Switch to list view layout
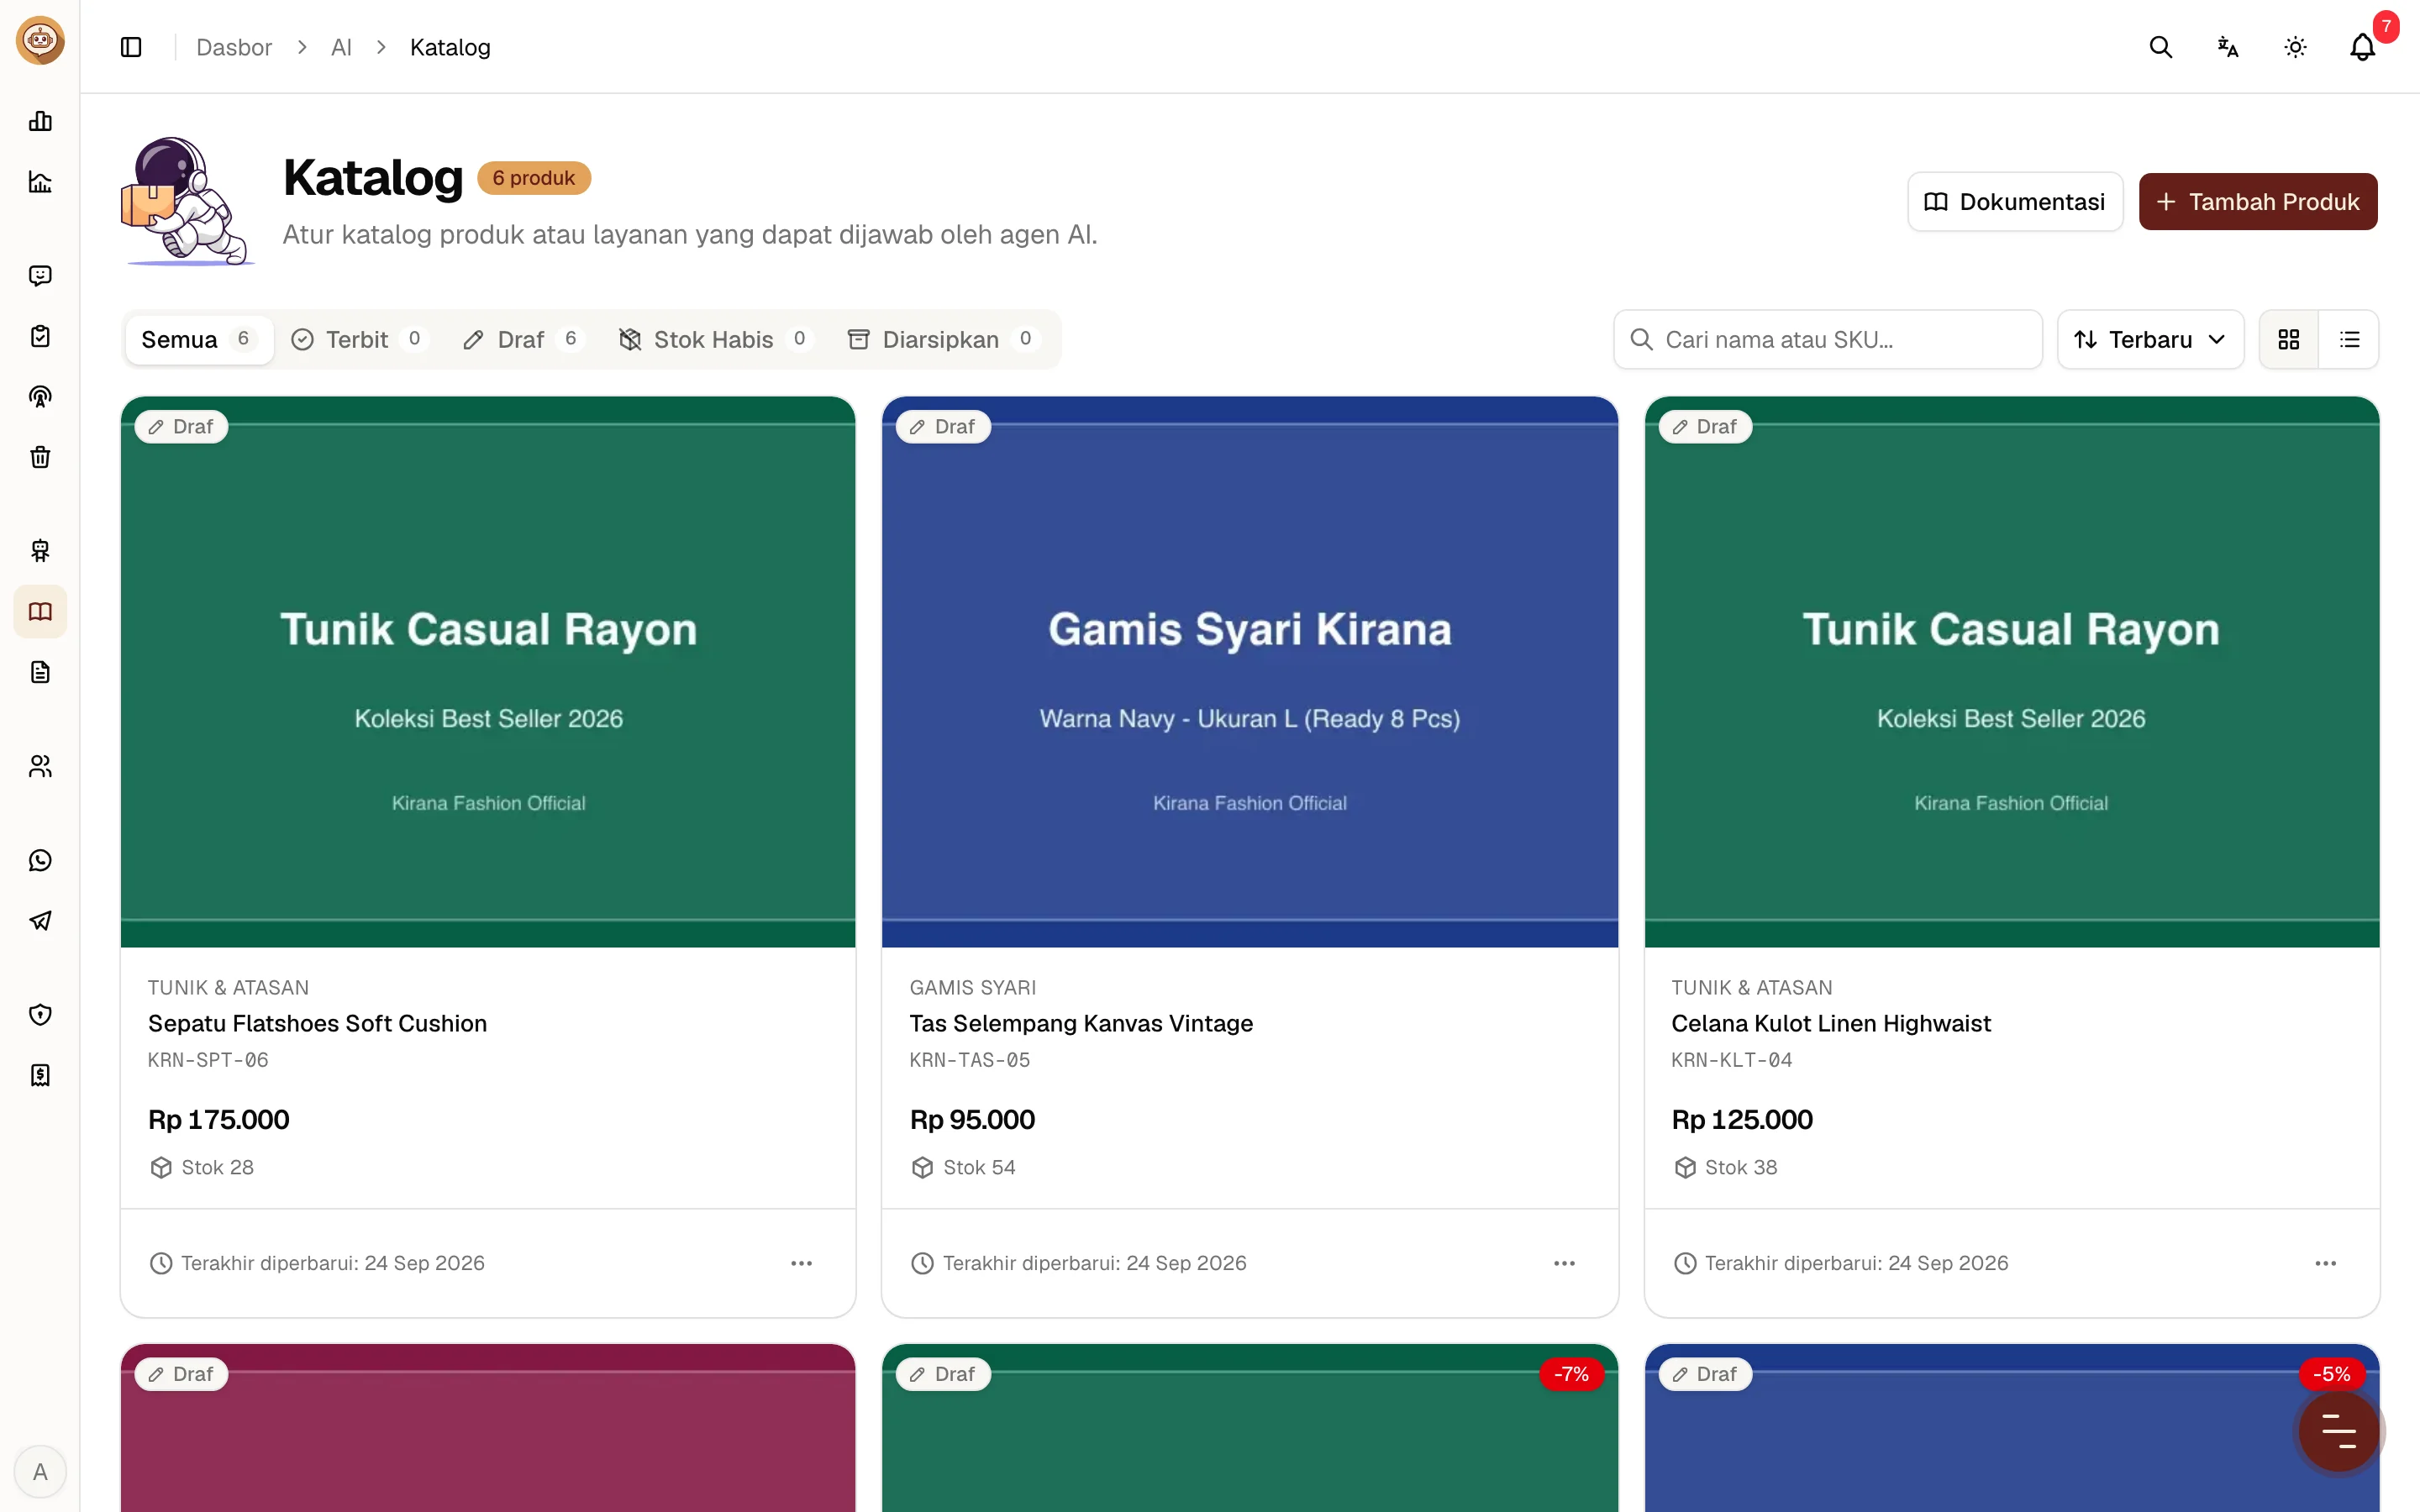This screenshot has height=1512, width=2420. click(x=2350, y=340)
